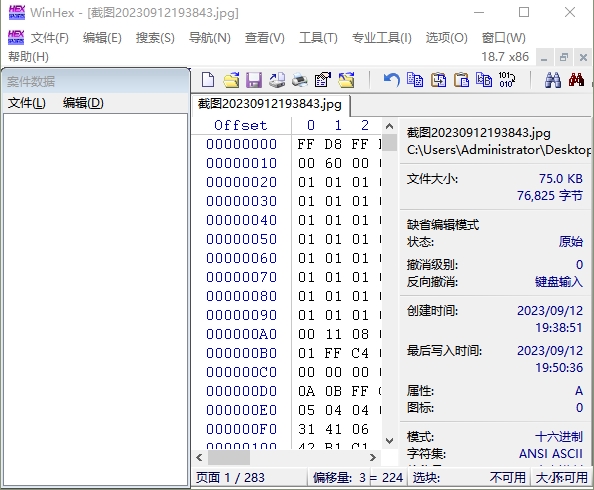The width and height of the screenshot is (594, 490).
Task: Click the 案件数据 panel header
Action: (x=95, y=81)
